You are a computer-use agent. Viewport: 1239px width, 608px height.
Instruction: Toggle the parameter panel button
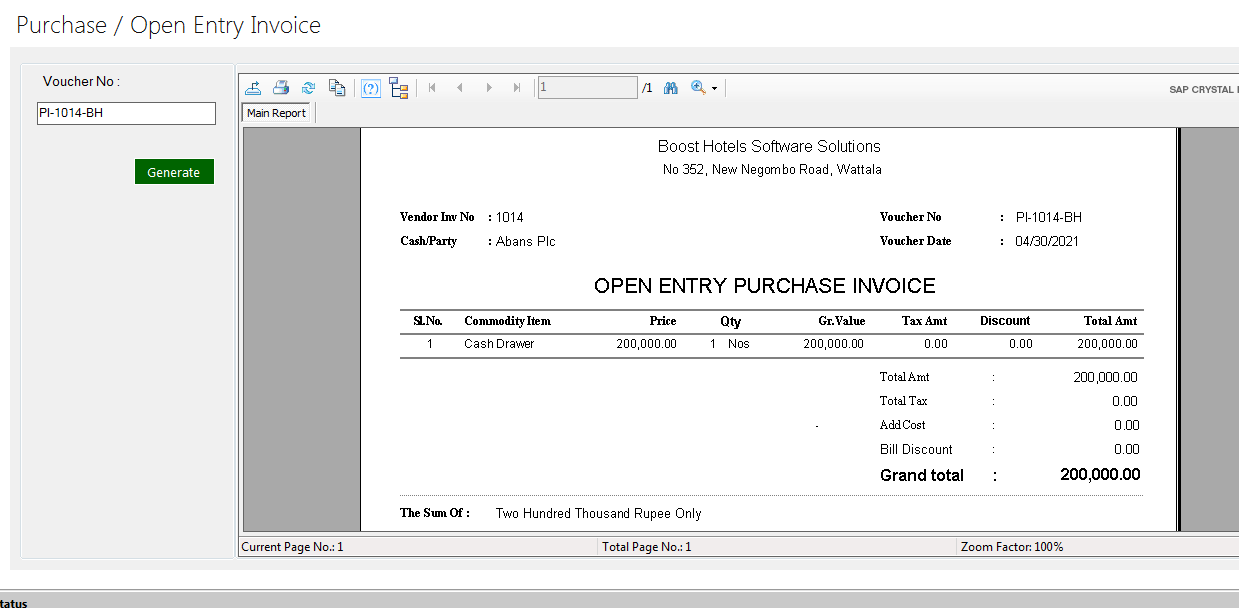[x=371, y=88]
